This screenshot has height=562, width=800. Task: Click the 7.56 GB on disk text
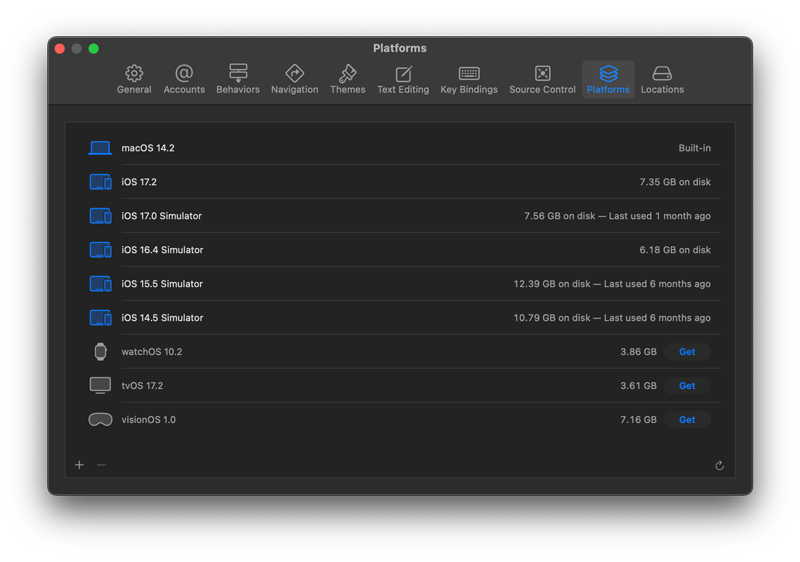[x=560, y=216]
